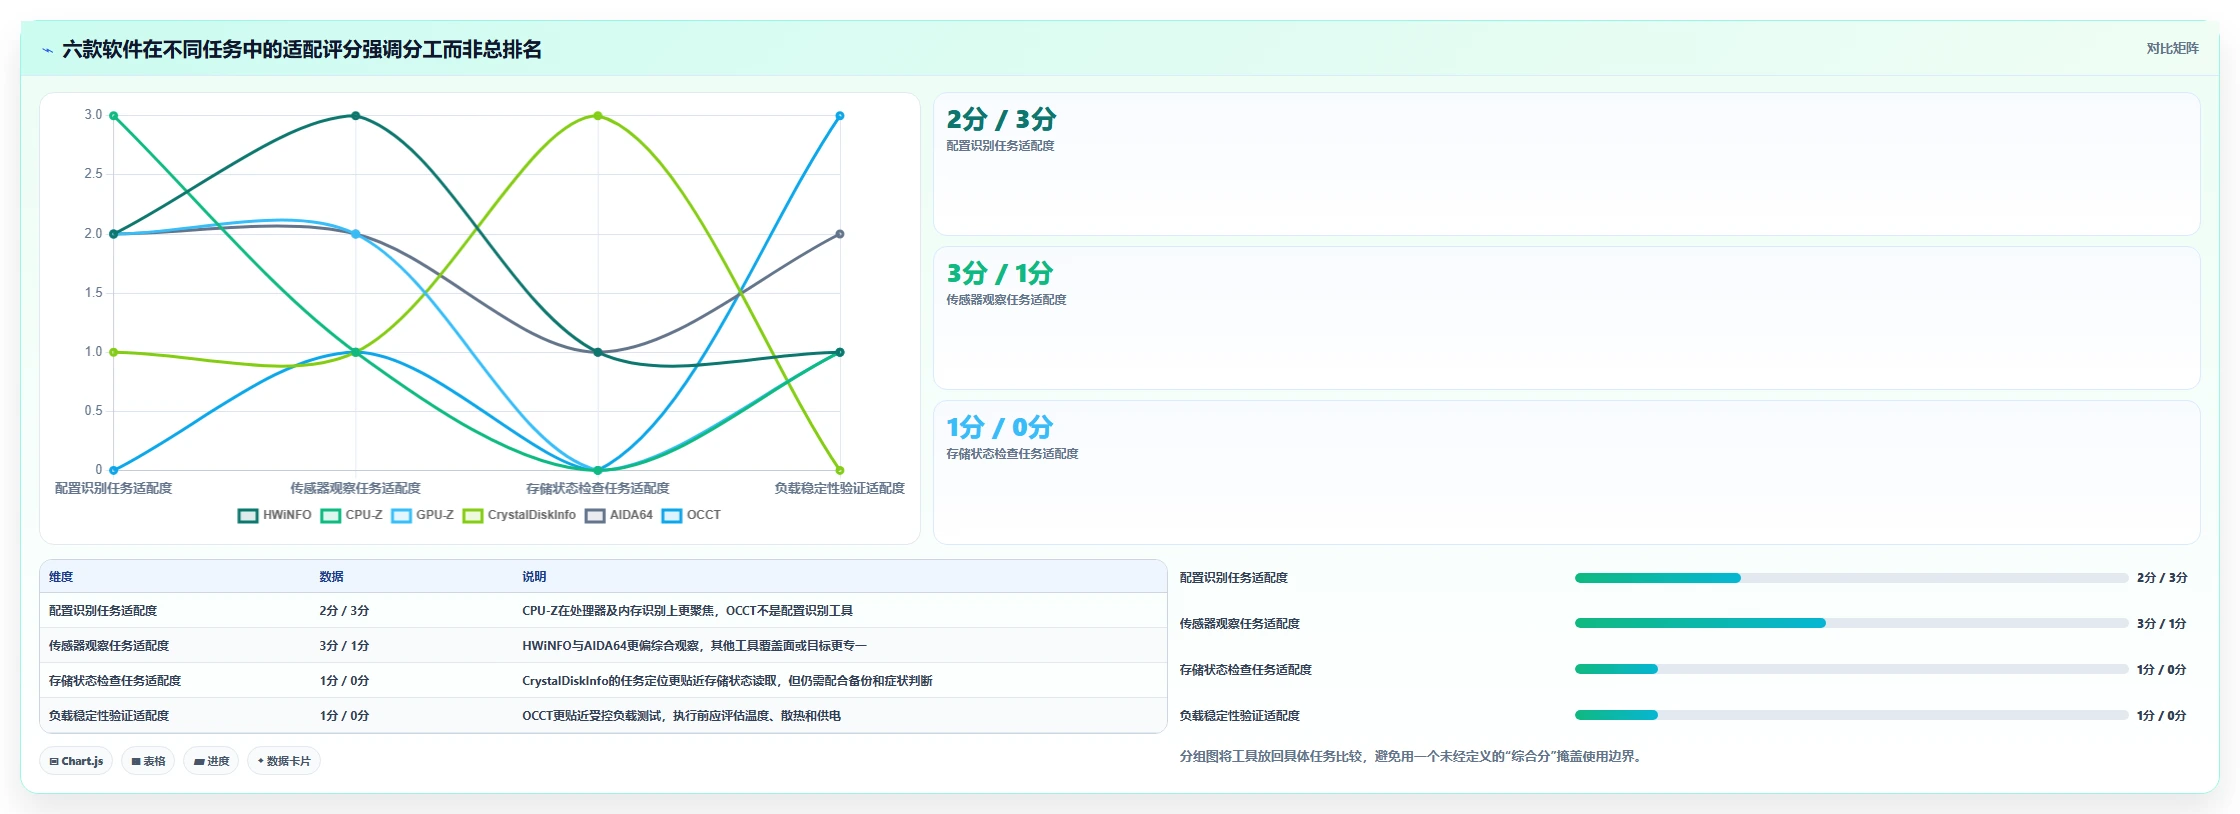Click the Chart.js tag chip
The width and height of the screenshot is (2240, 814).
[76, 761]
